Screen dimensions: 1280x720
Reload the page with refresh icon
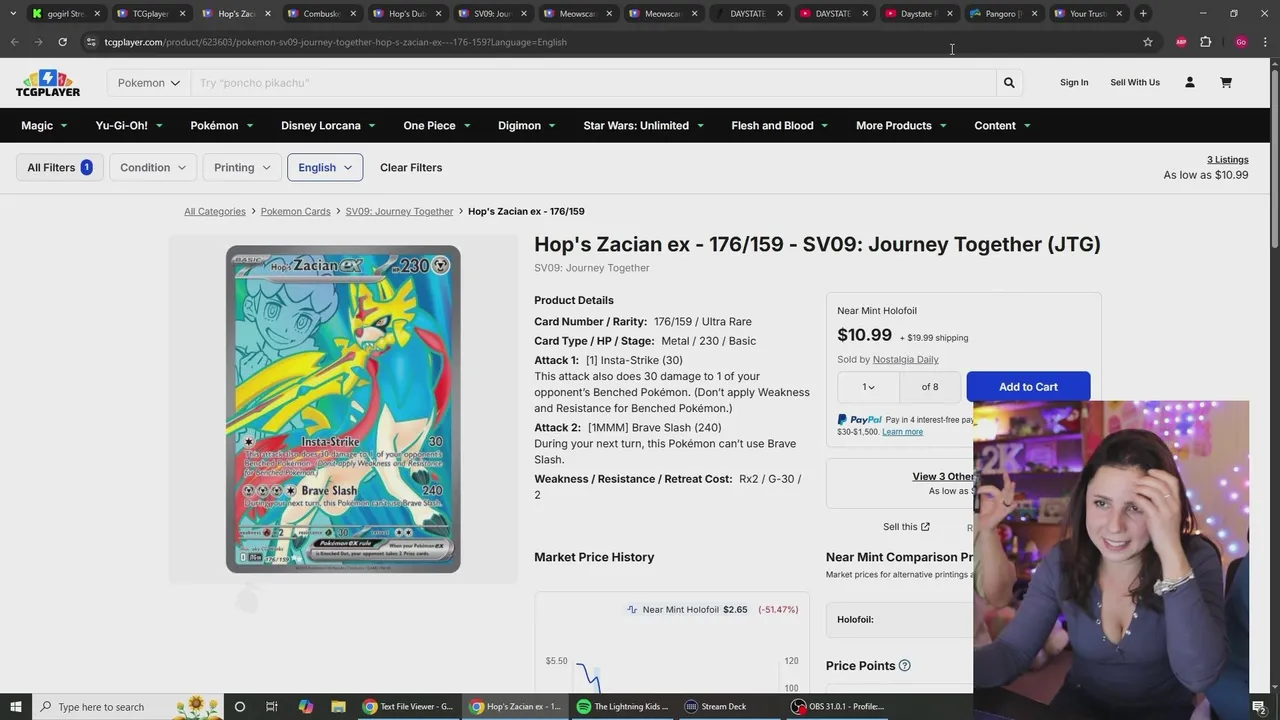62,42
